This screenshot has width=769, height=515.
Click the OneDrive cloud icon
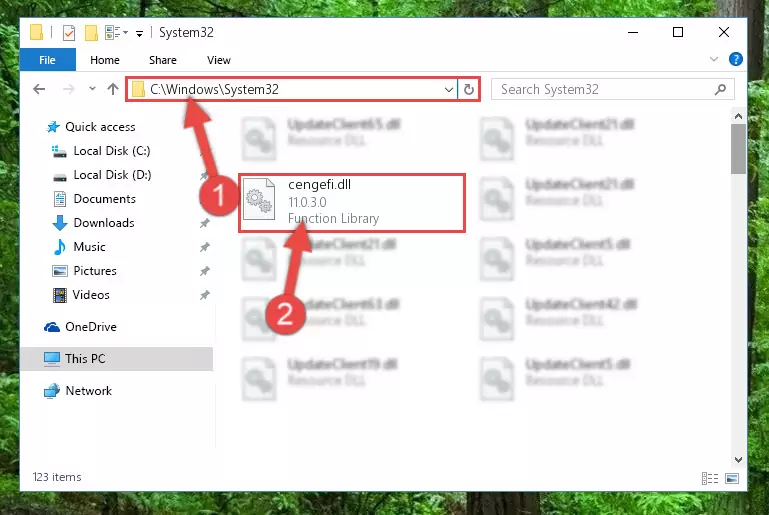point(51,327)
